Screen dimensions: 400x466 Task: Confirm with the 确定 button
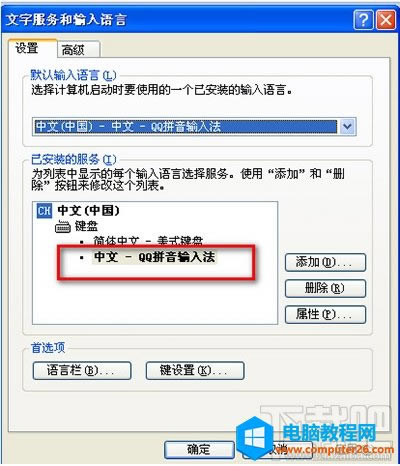pyautogui.click(x=199, y=449)
